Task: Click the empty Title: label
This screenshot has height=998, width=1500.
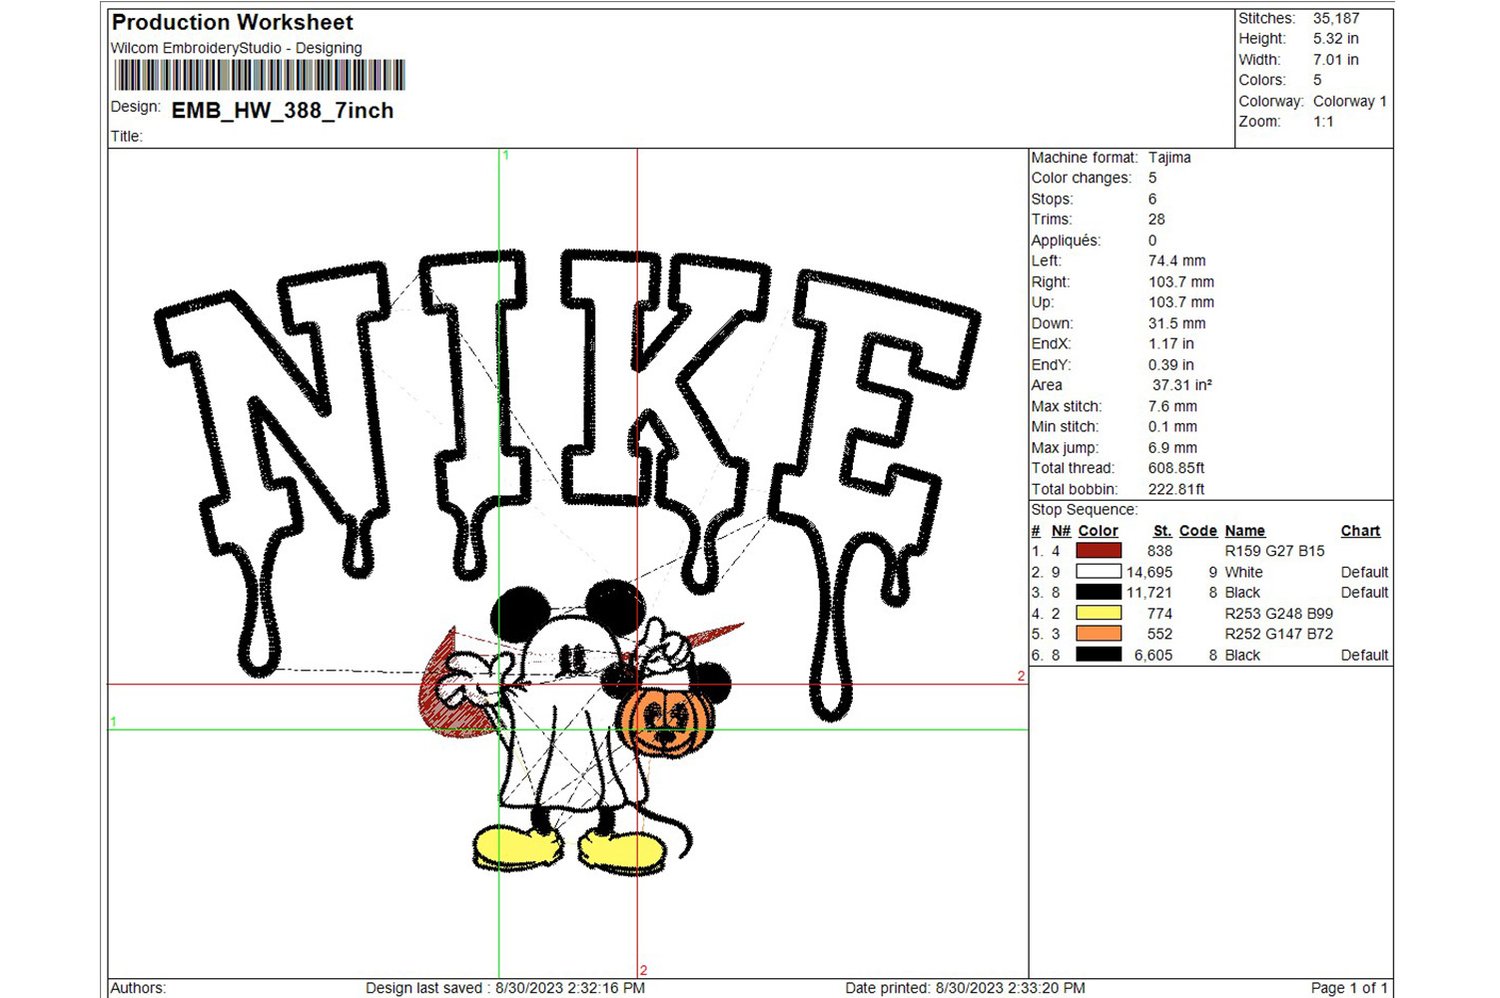Action: click(127, 137)
